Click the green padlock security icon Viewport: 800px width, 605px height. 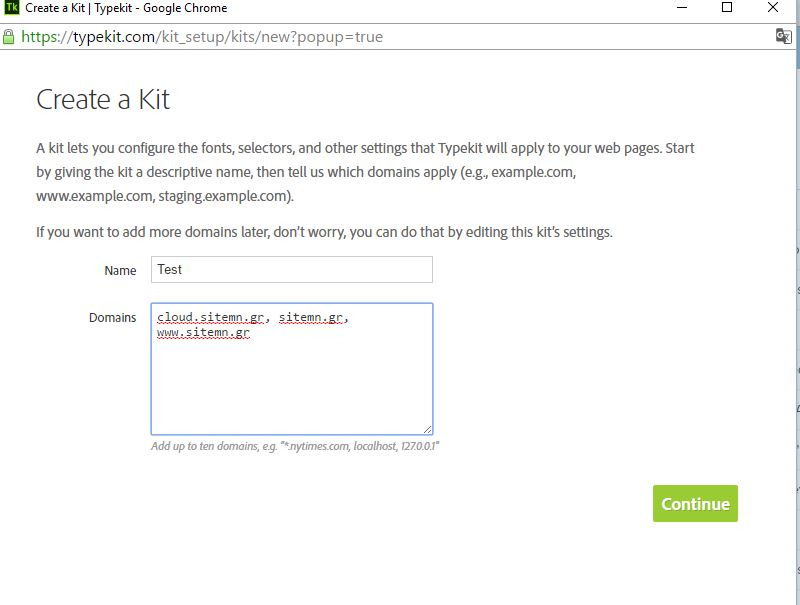coord(9,37)
